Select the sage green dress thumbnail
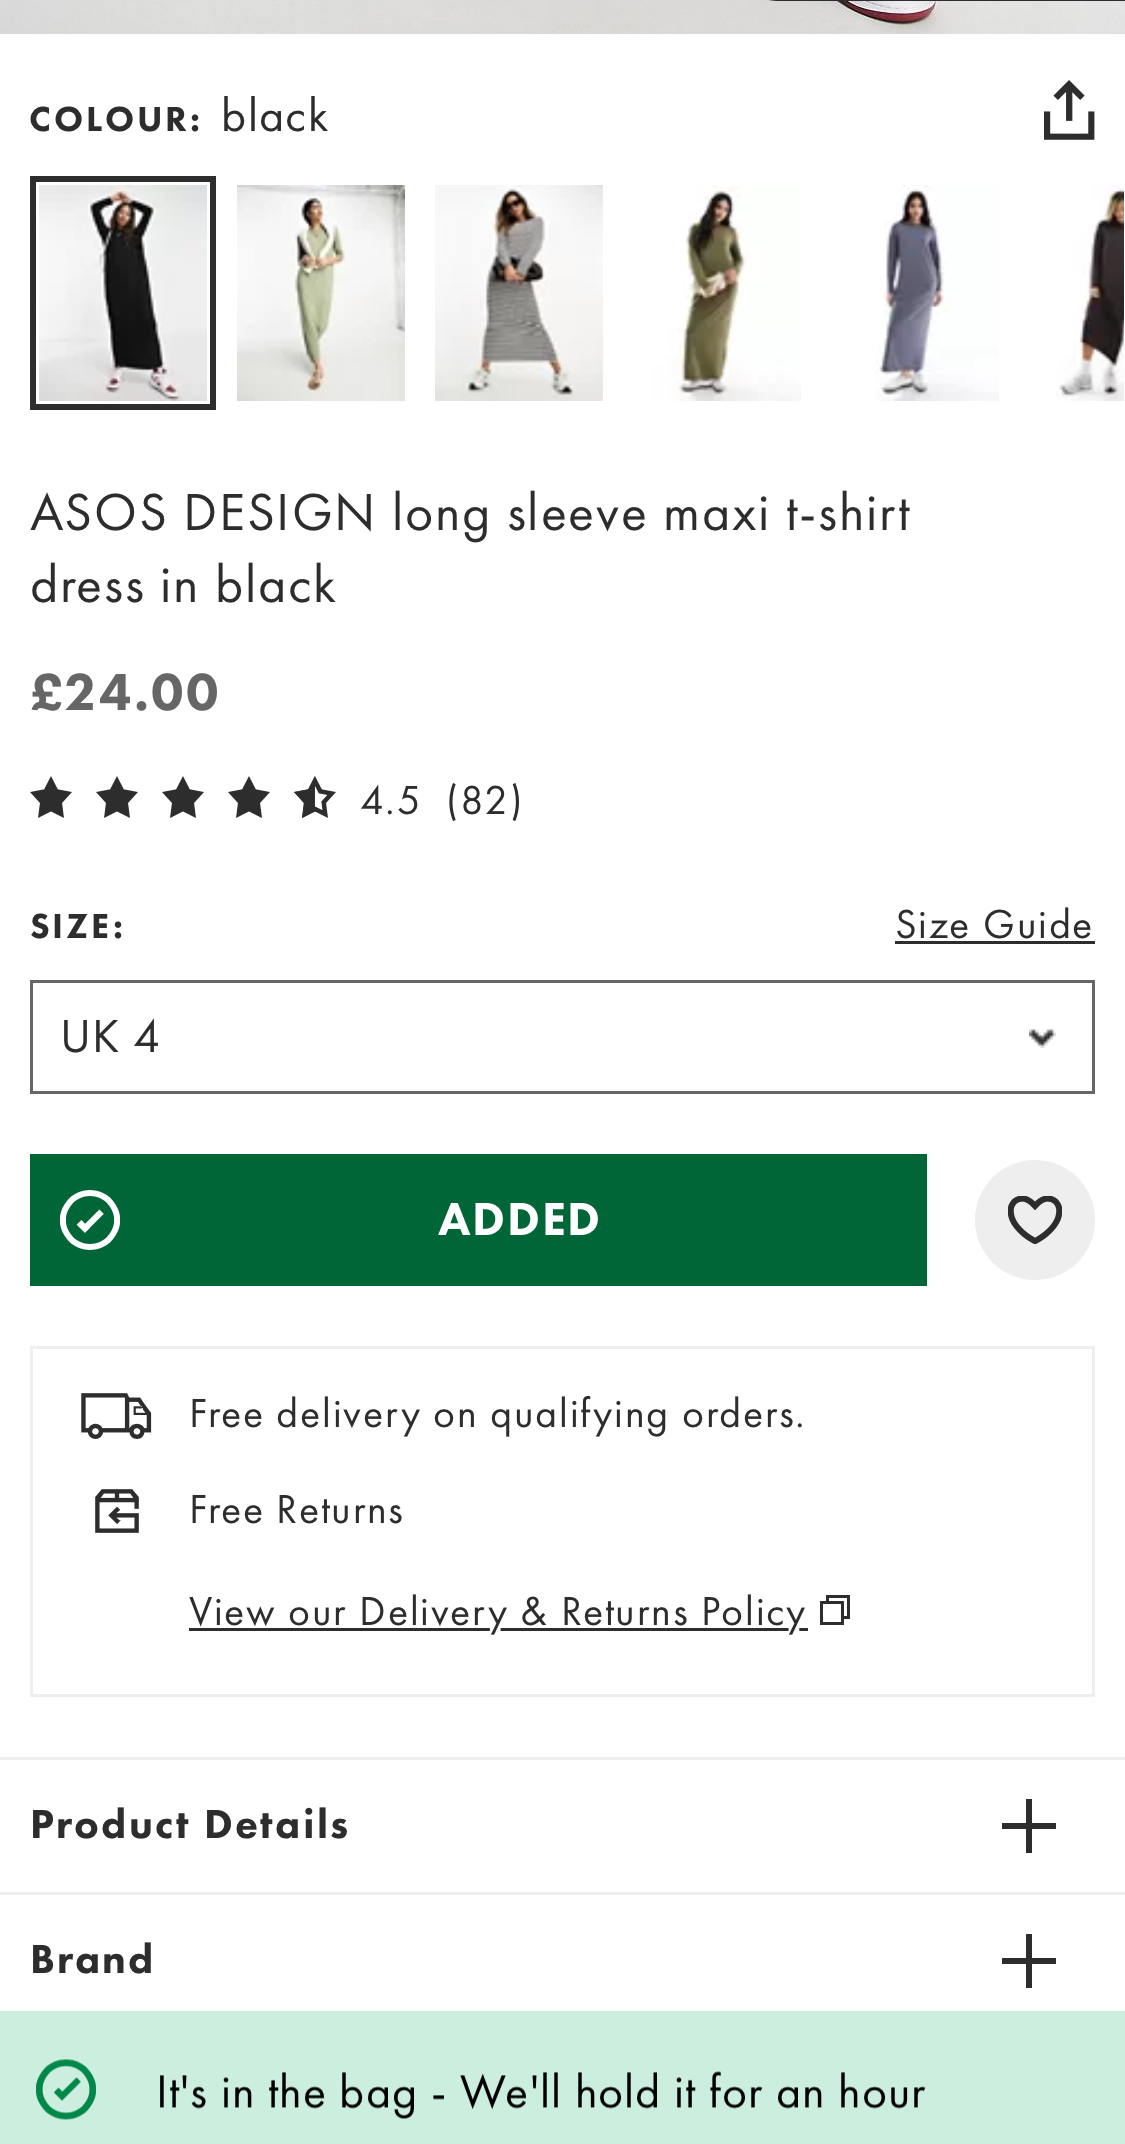The width and height of the screenshot is (1125, 2144). 320,291
